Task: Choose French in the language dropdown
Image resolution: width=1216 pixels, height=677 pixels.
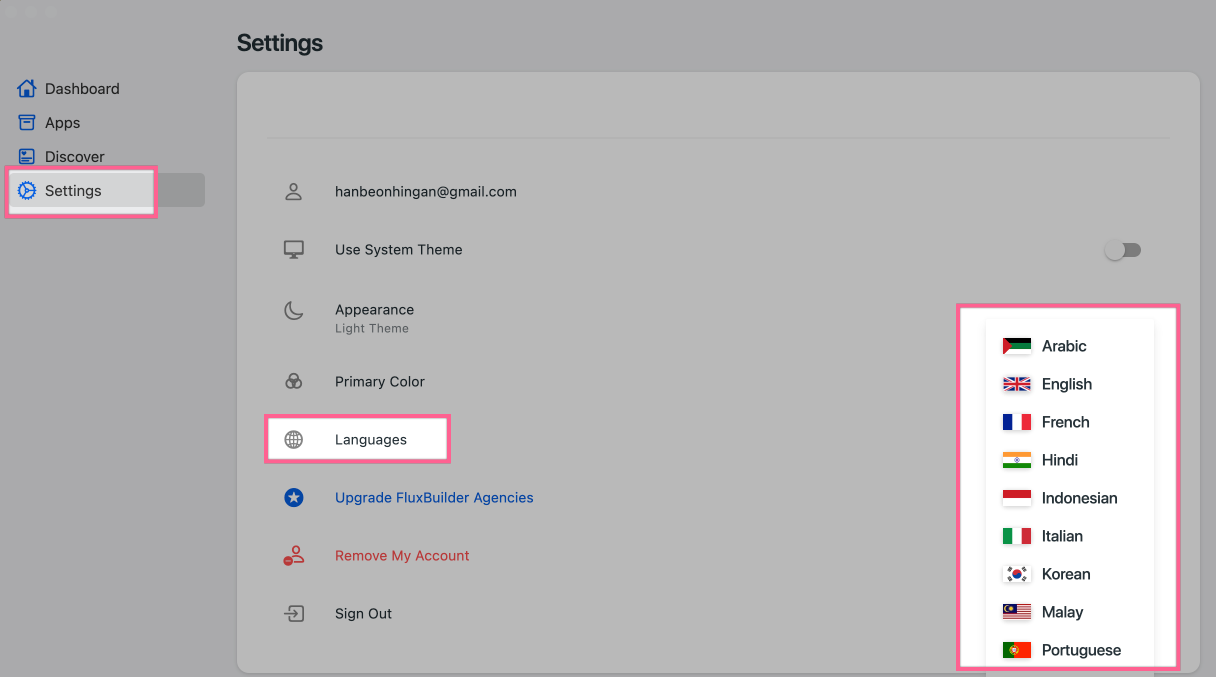Action: (x=1065, y=422)
